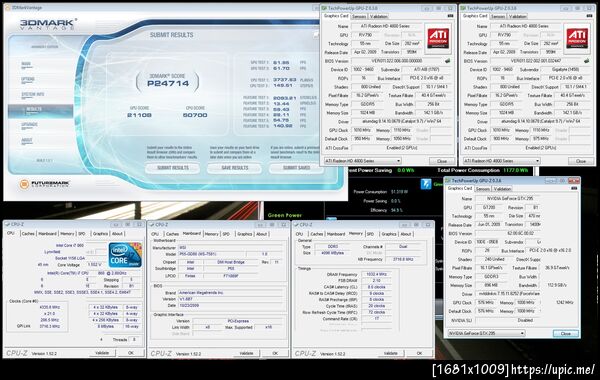This screenshot has width=600, height=380.
Task: Click Validate in CPU-Z window showing MSI mainboard
Action: point(246,353)
